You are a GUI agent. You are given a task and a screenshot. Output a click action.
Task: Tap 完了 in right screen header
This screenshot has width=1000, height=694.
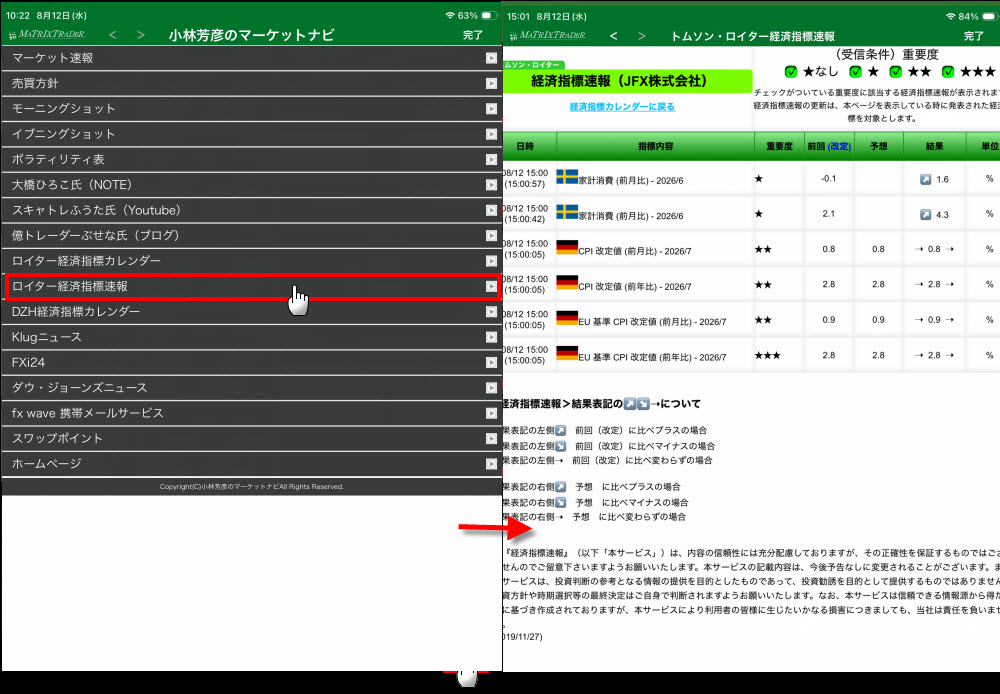coord(973,36)
